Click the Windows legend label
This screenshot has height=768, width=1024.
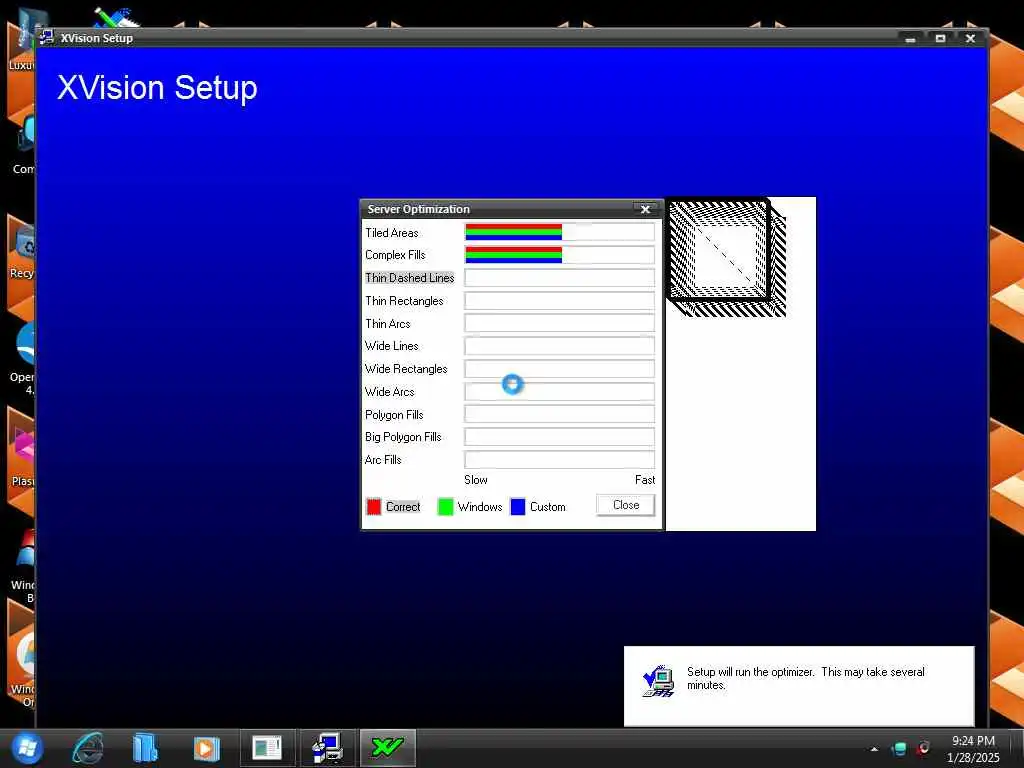point(480,507)
